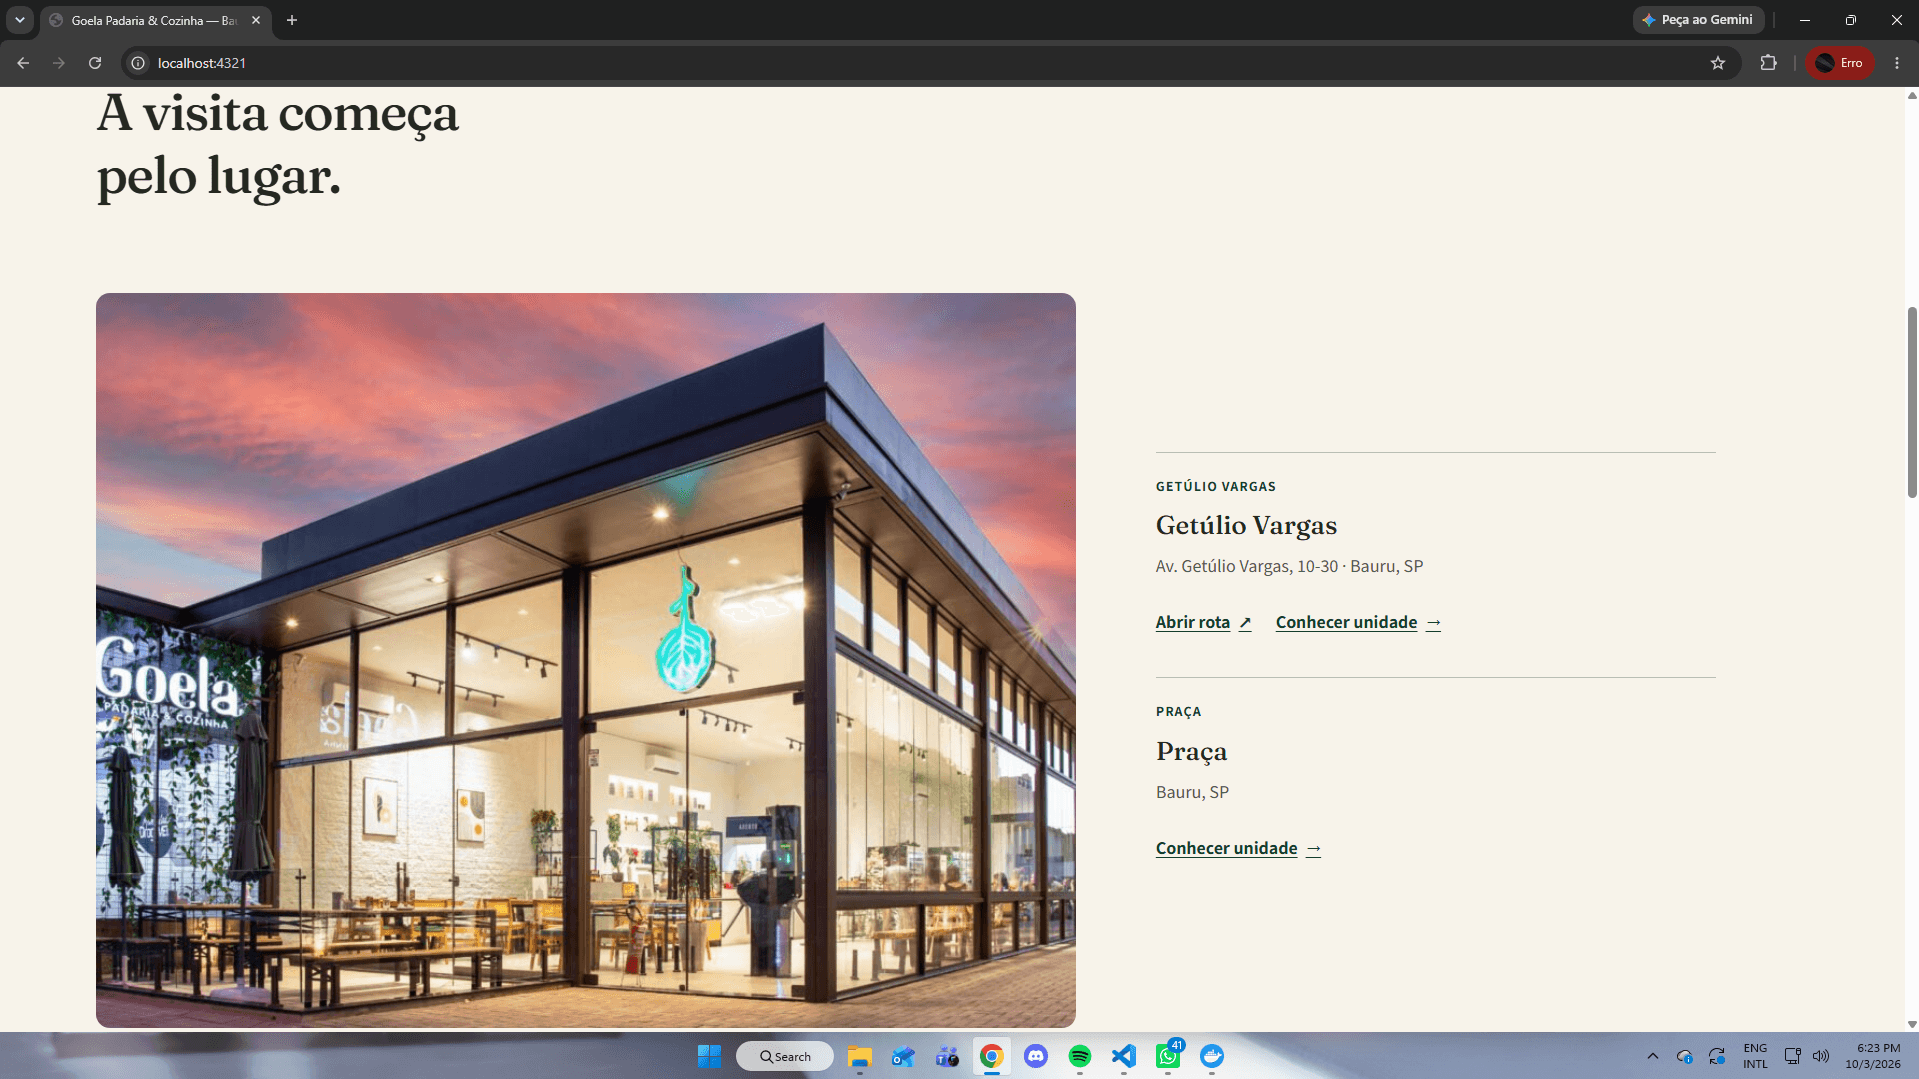Open Conhecer unidade link for Praça
1919x1079 pixels.
(x=1238, y=848)
